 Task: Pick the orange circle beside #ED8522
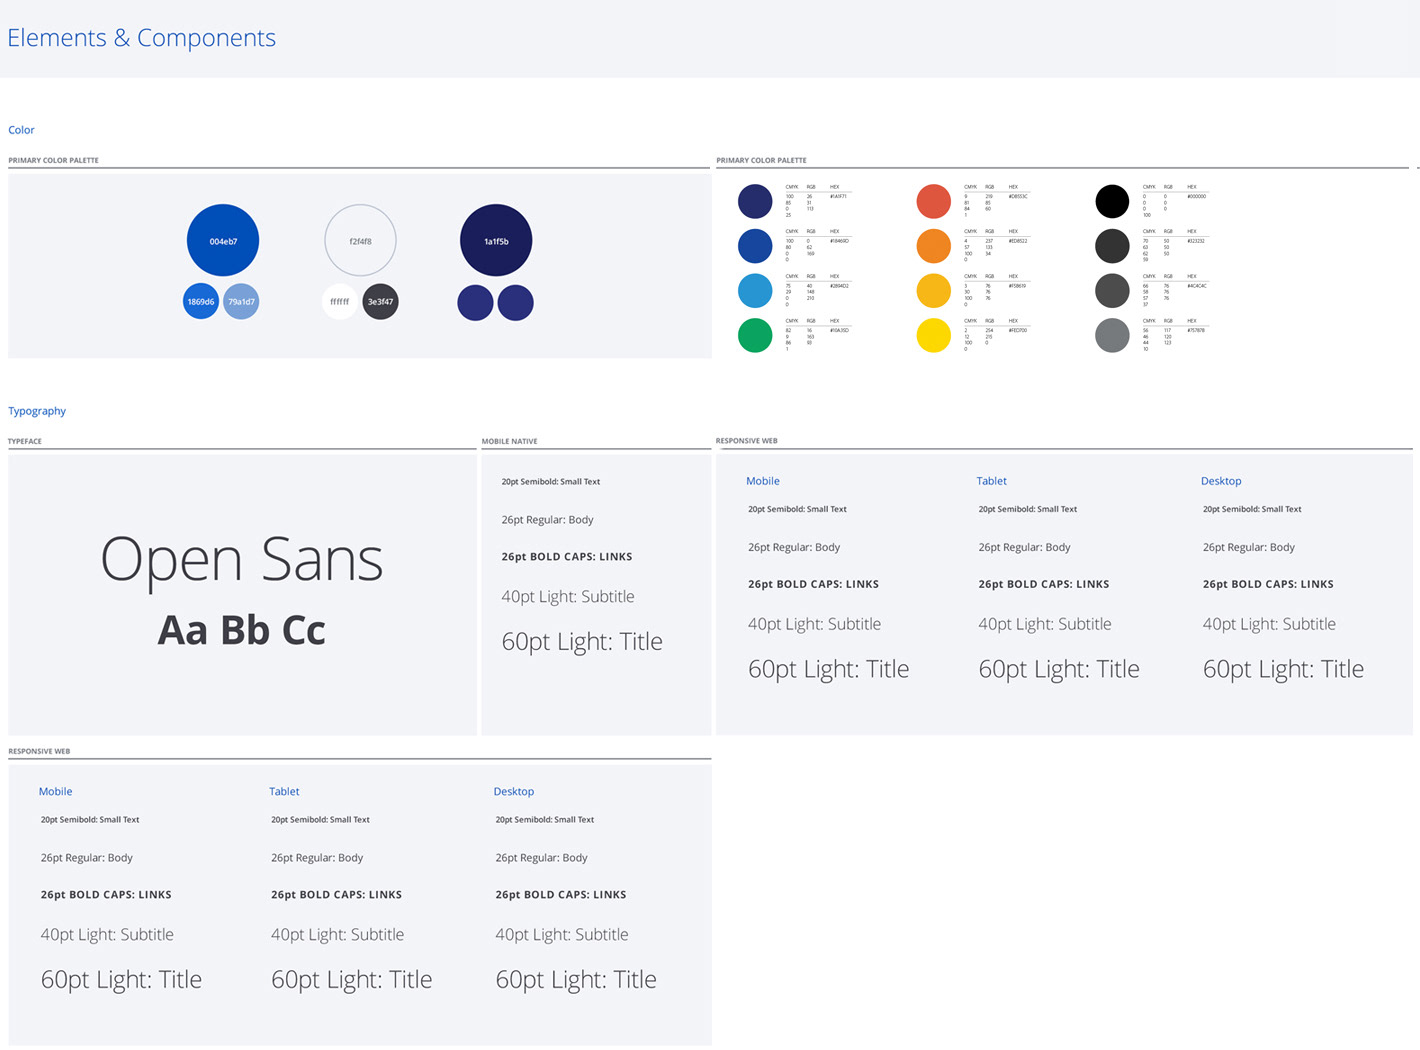coord(933,245)
